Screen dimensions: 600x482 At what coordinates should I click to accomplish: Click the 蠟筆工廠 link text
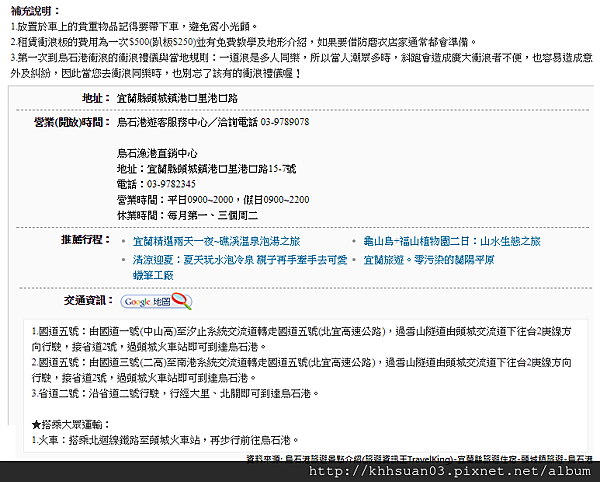pyautogui.click(x=153, y=275)
